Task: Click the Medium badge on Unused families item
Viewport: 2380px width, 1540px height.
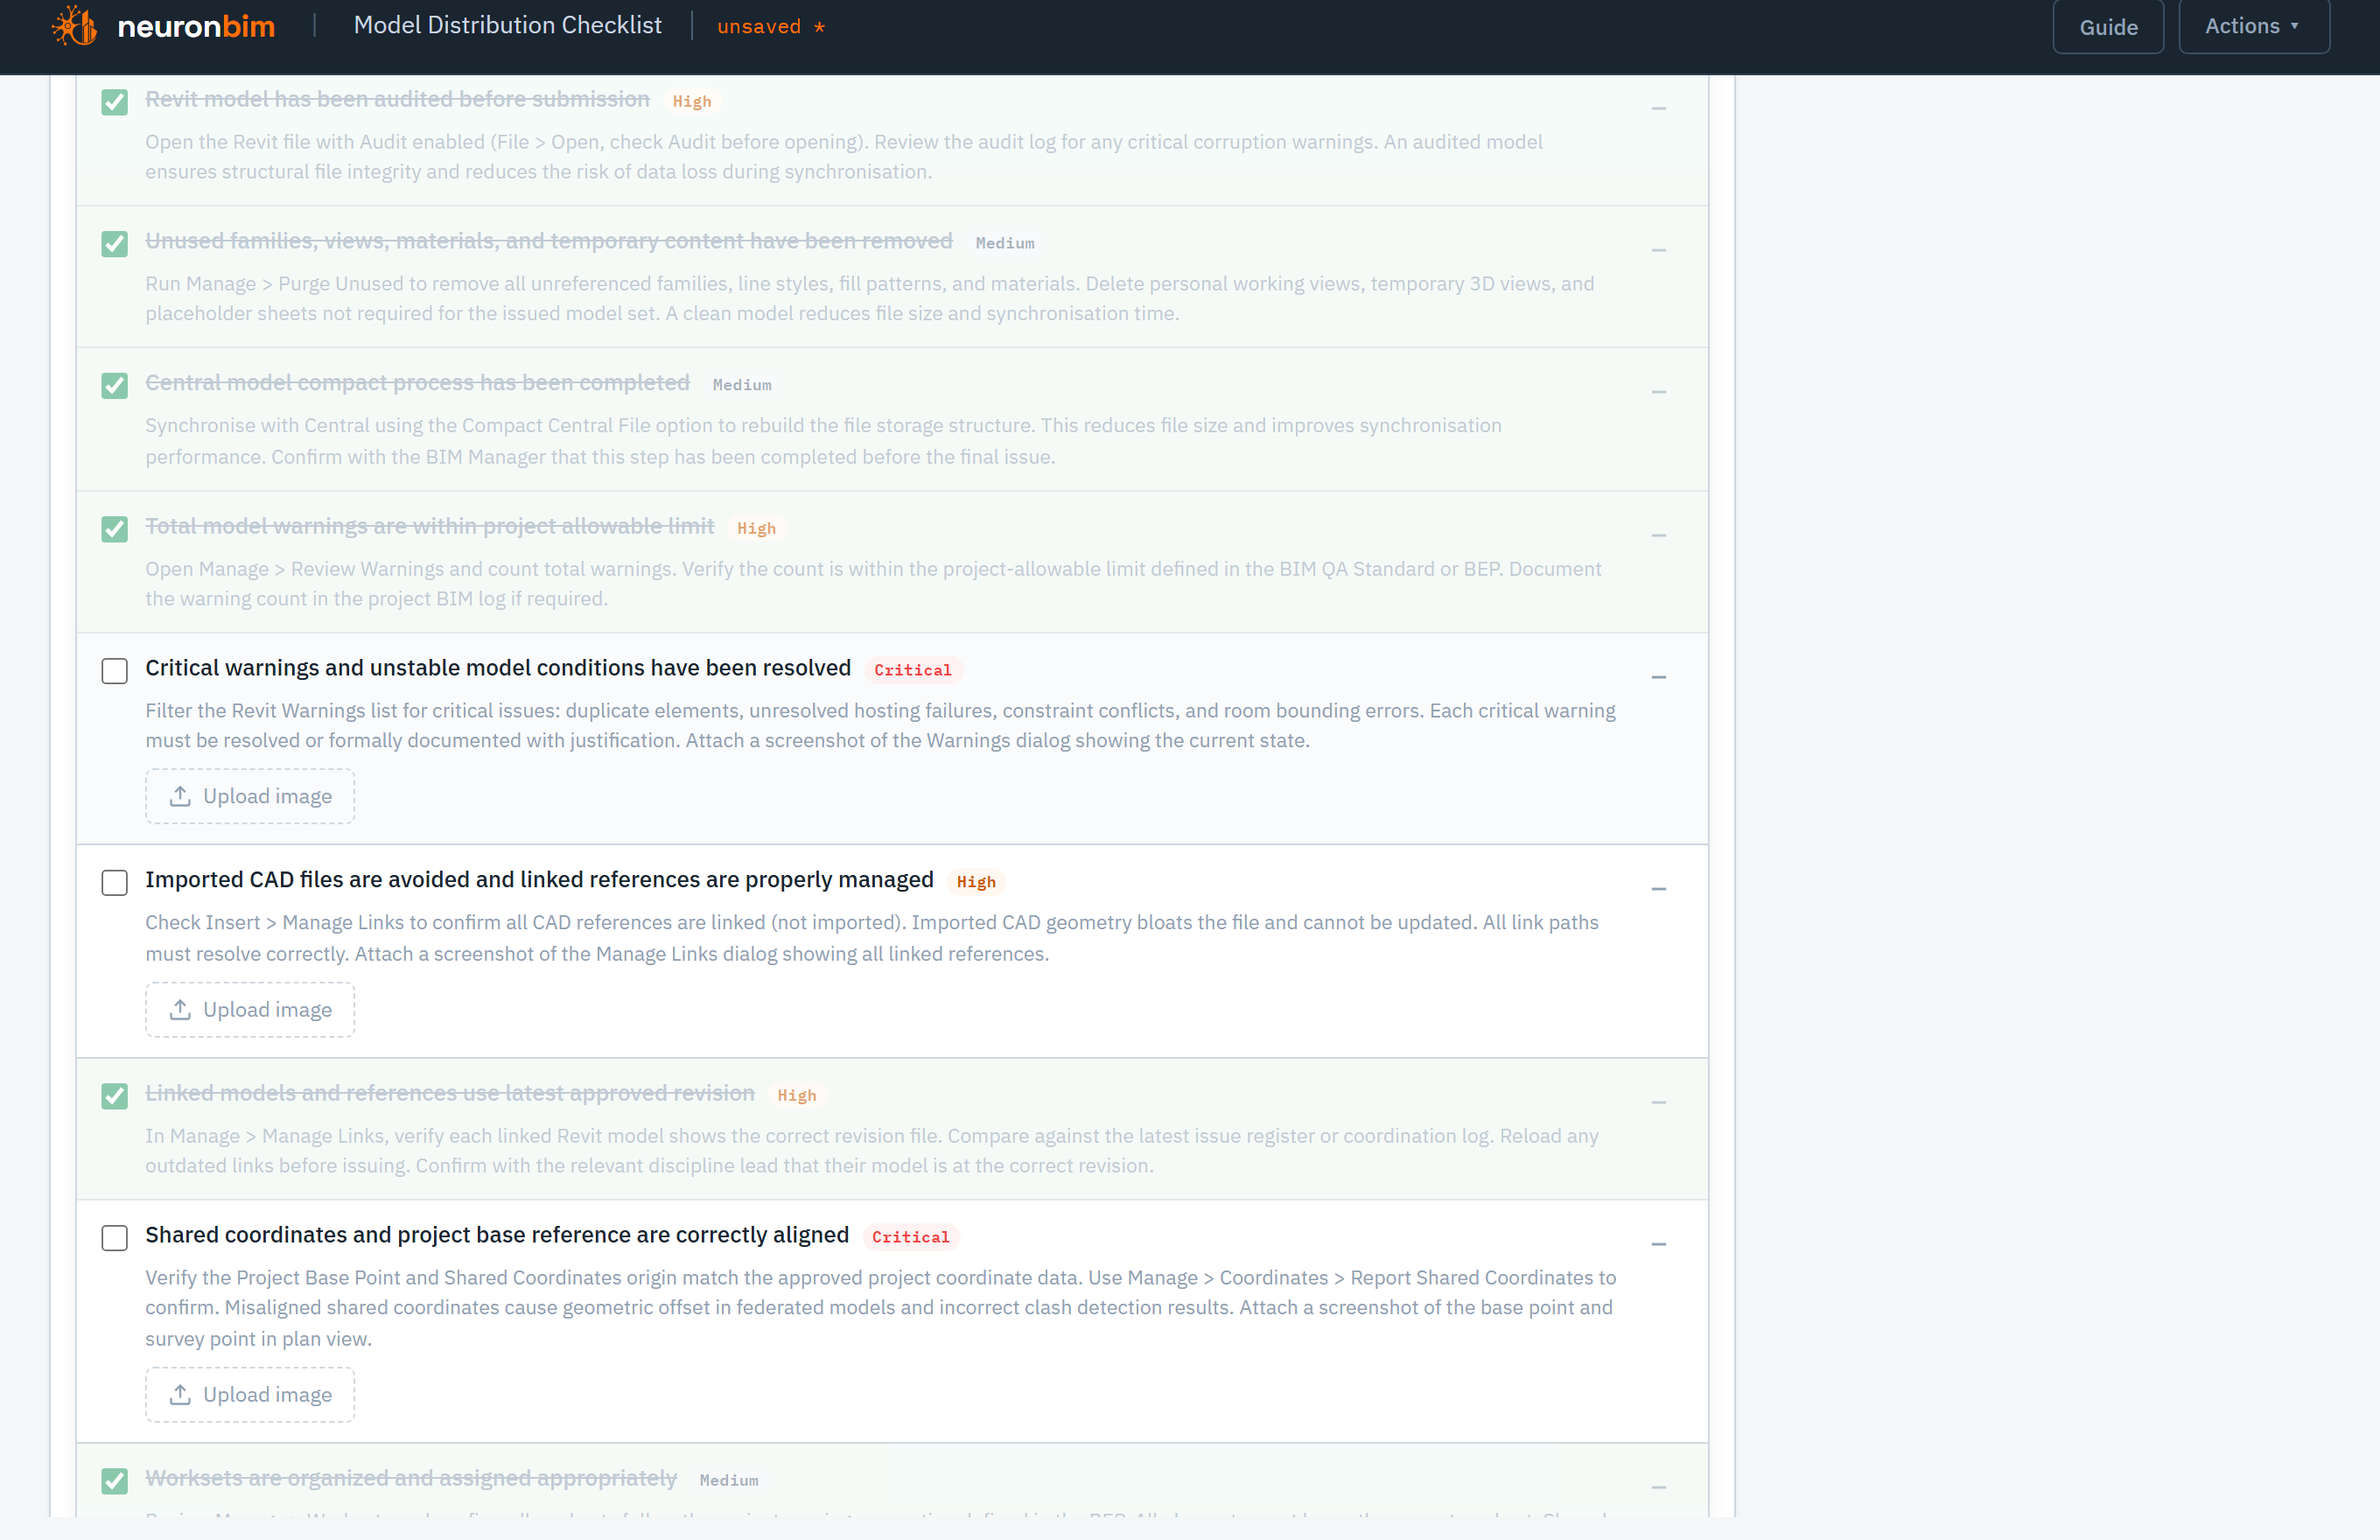Action: 1005,243
